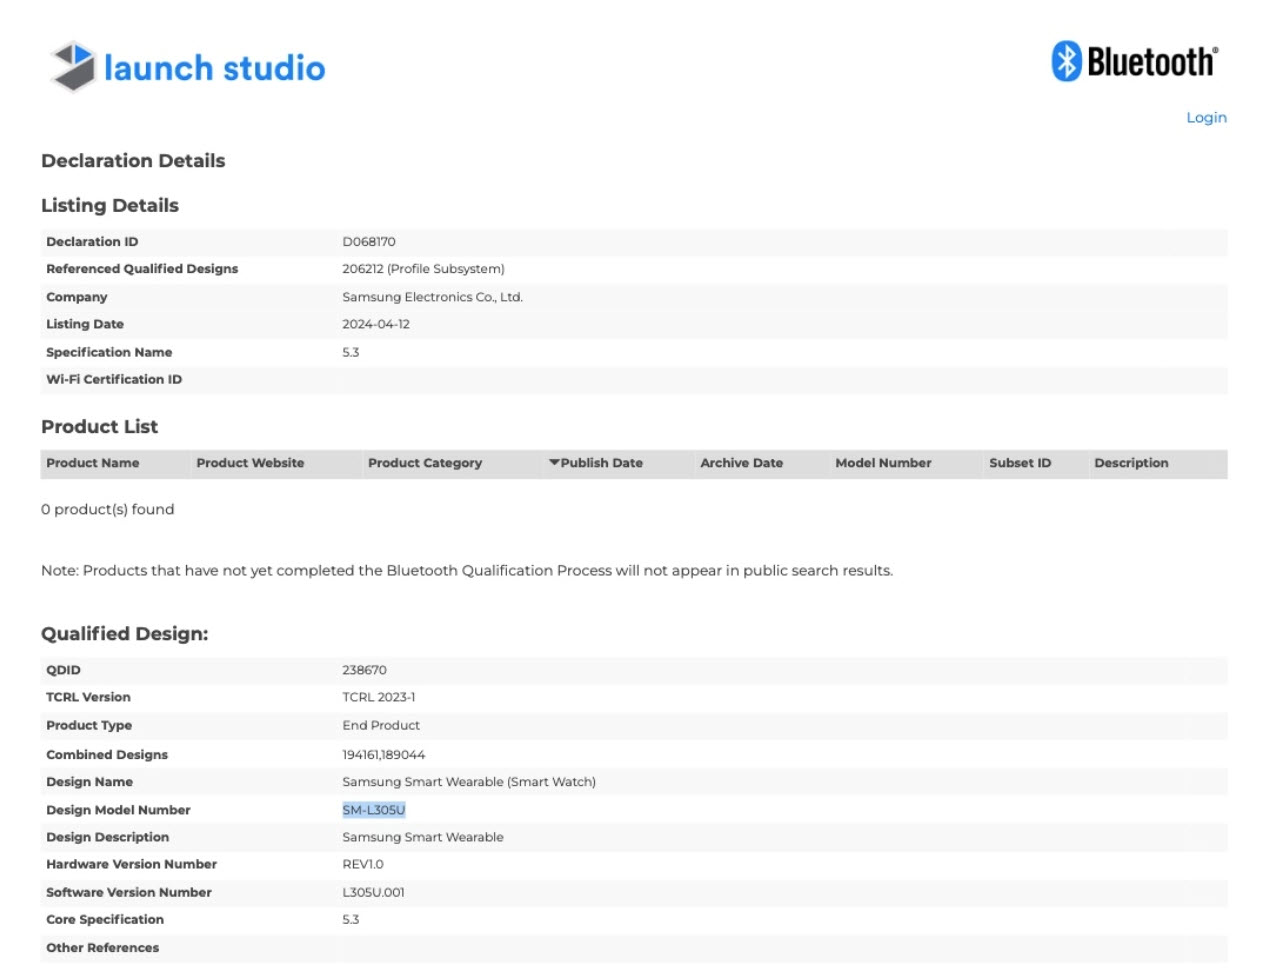
Task: Click the Product Type label
Action: (89, 725)
